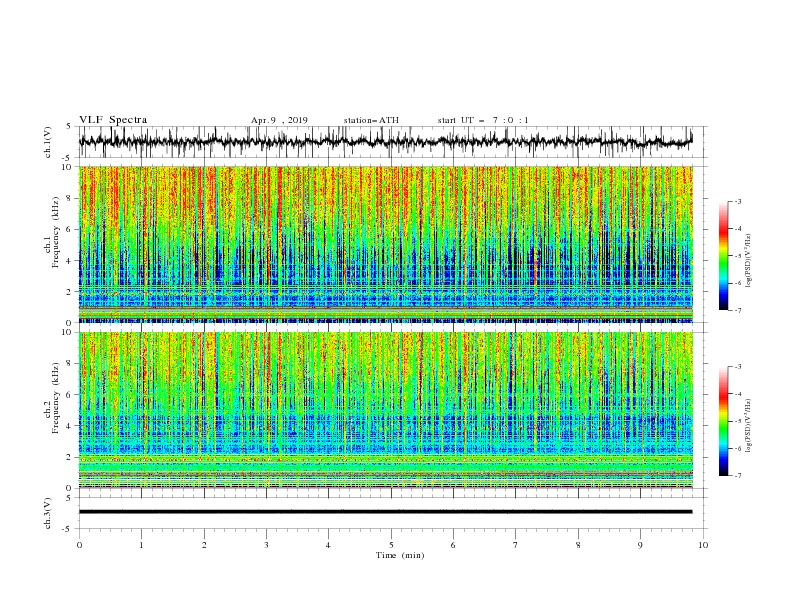This screenshot has width=792, height=612.
Task: Click the "8" kHz tick on ch.1 axis
Action: click(x=69, y=198)
